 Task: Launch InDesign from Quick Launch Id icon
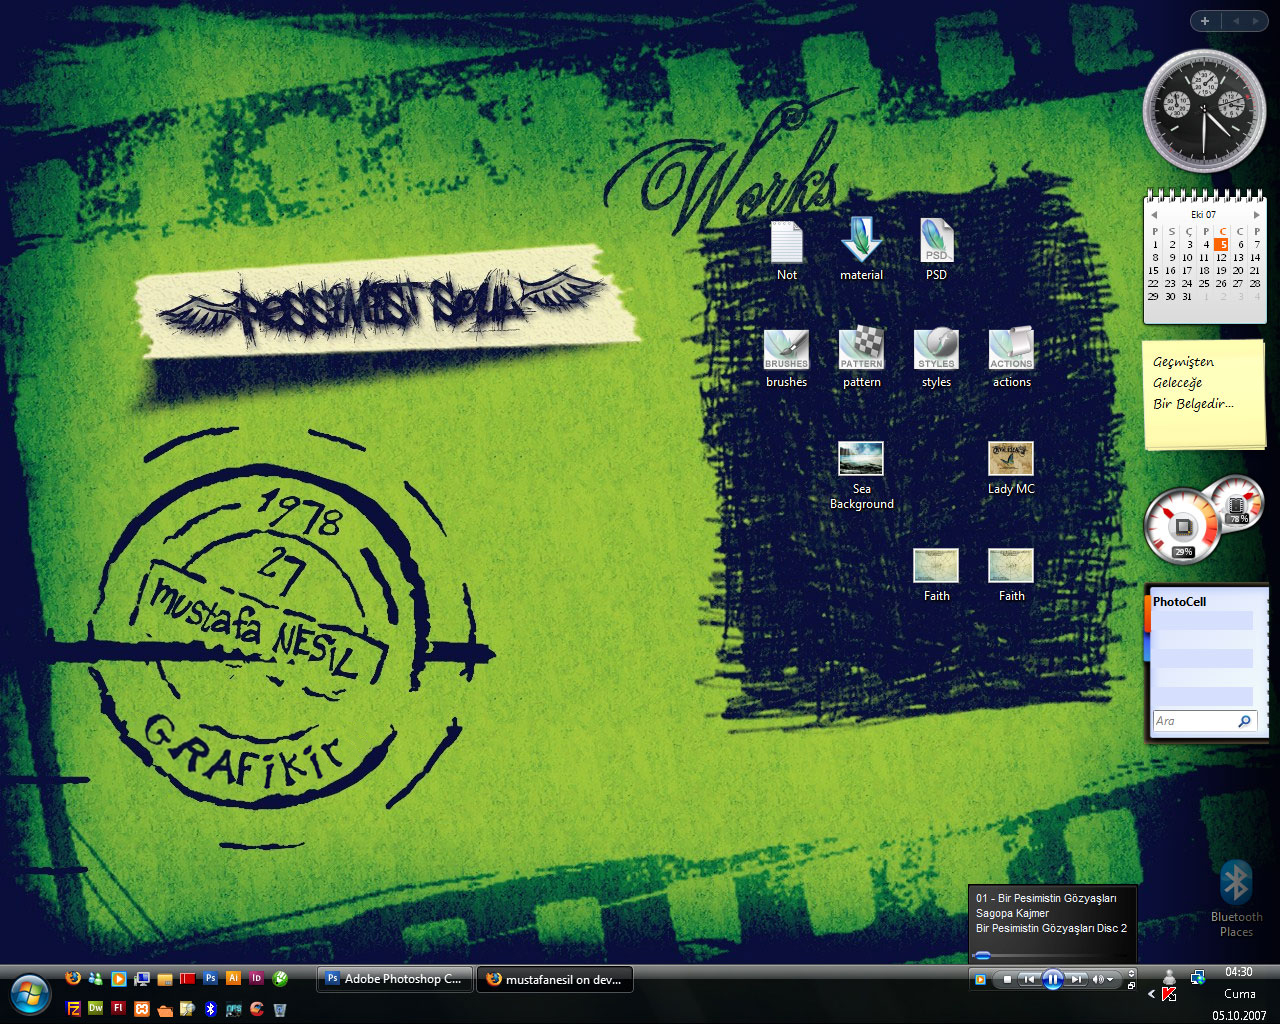pyautogui.click(x=256, y=978)
